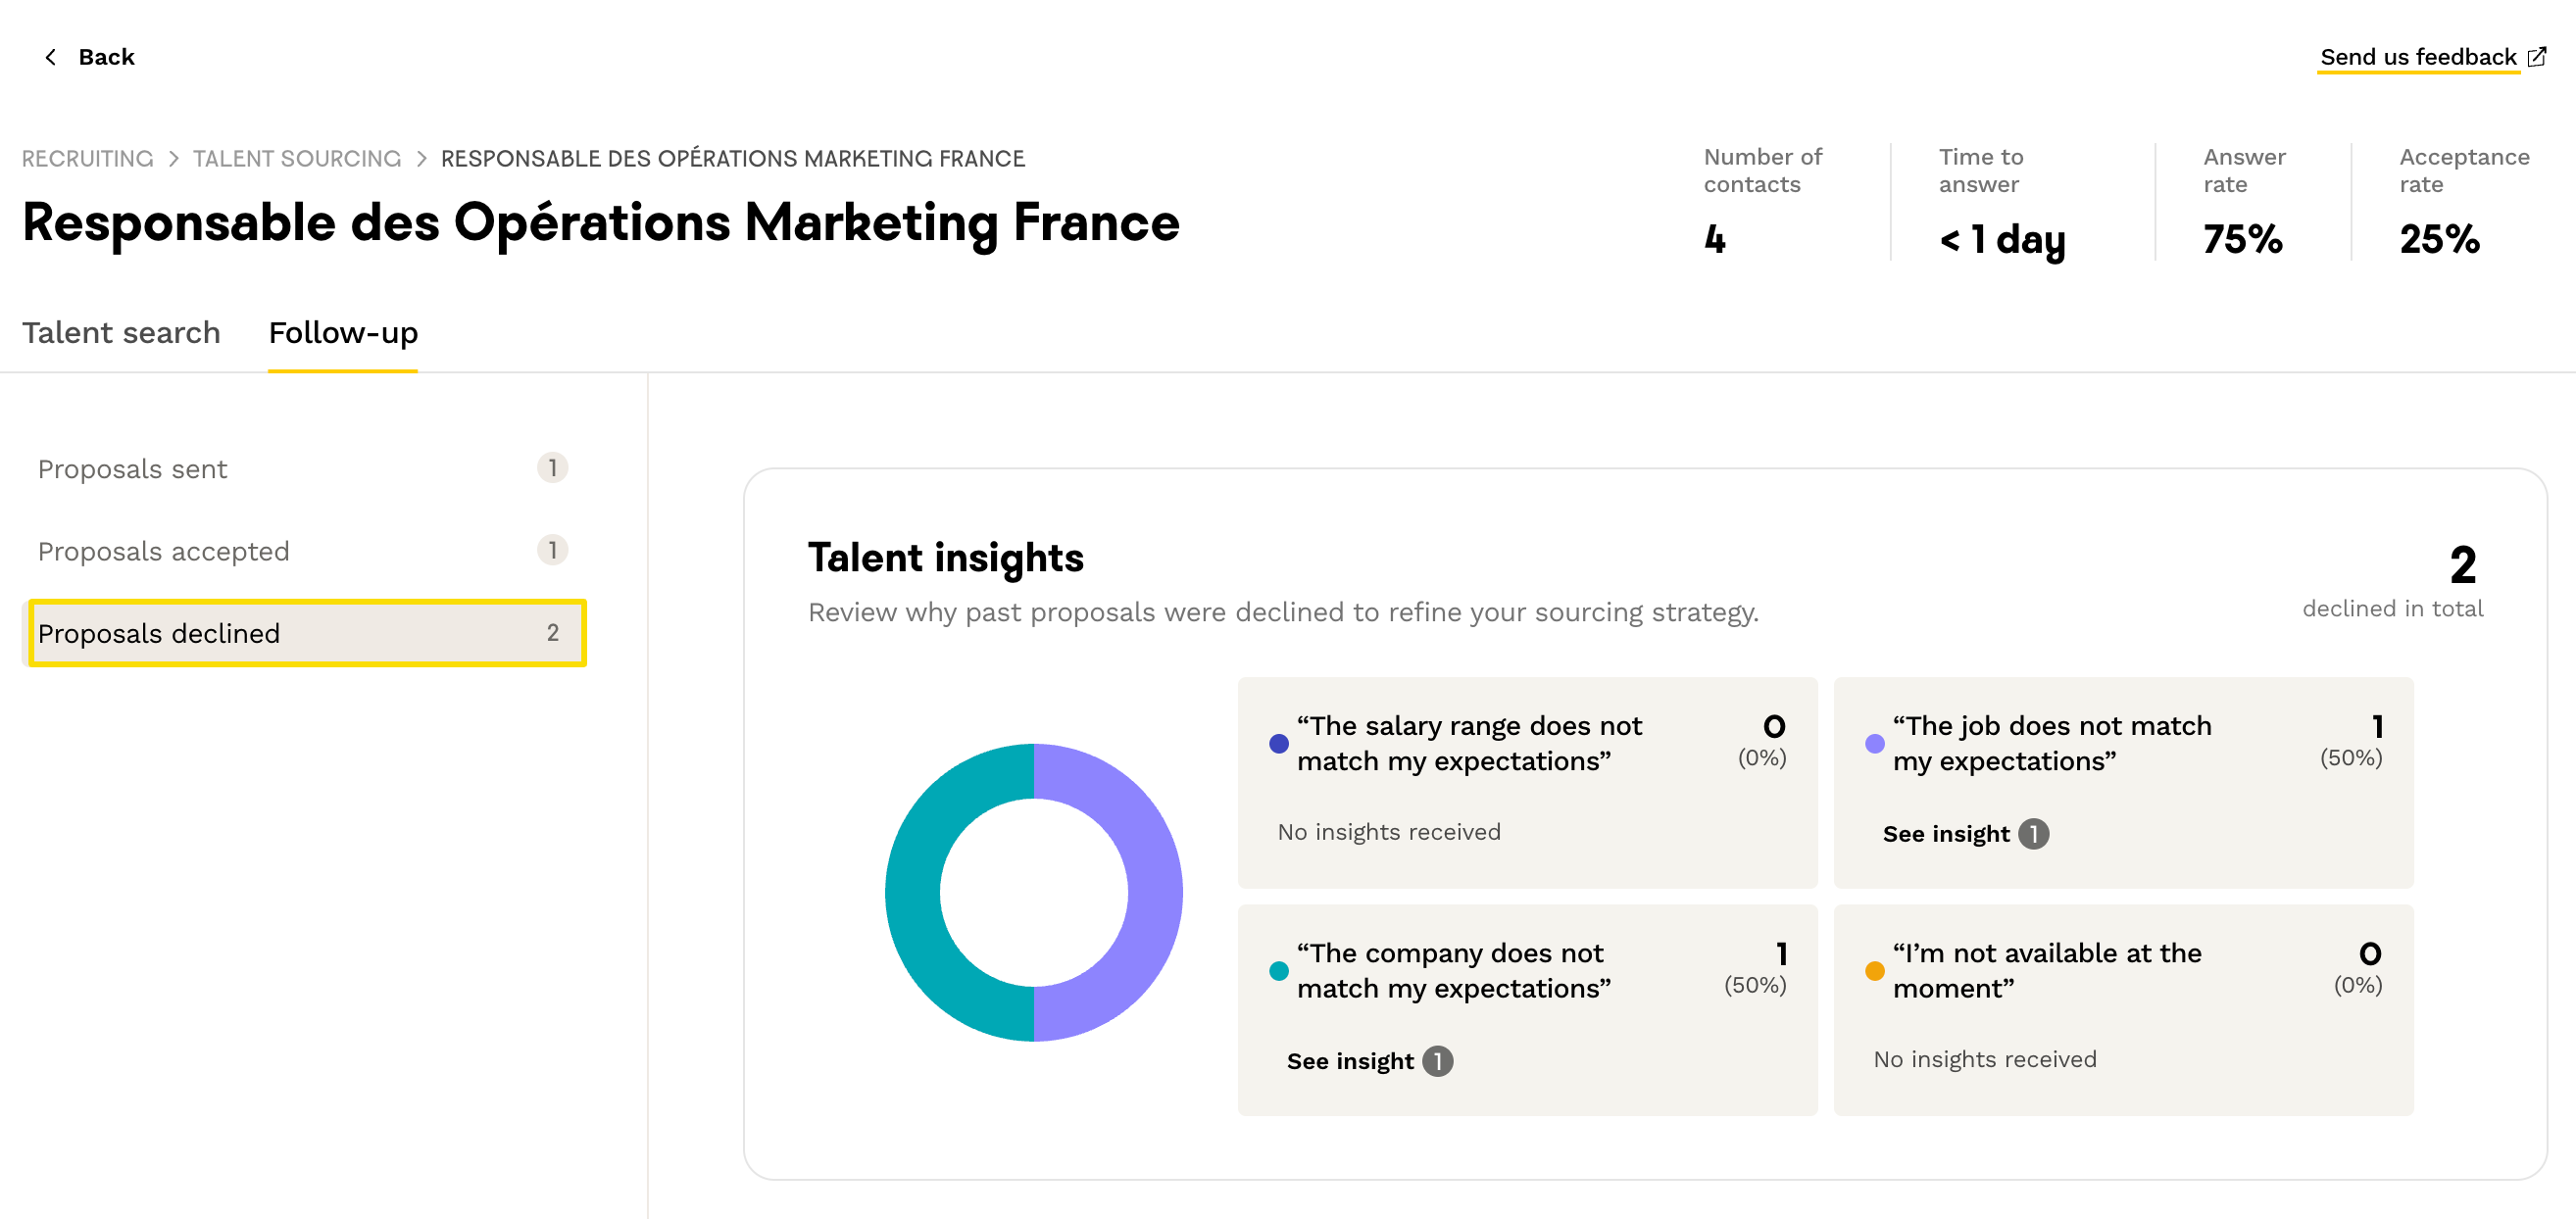
Task: See insight for company not matching expectations
Action: coord(1350,1061)
